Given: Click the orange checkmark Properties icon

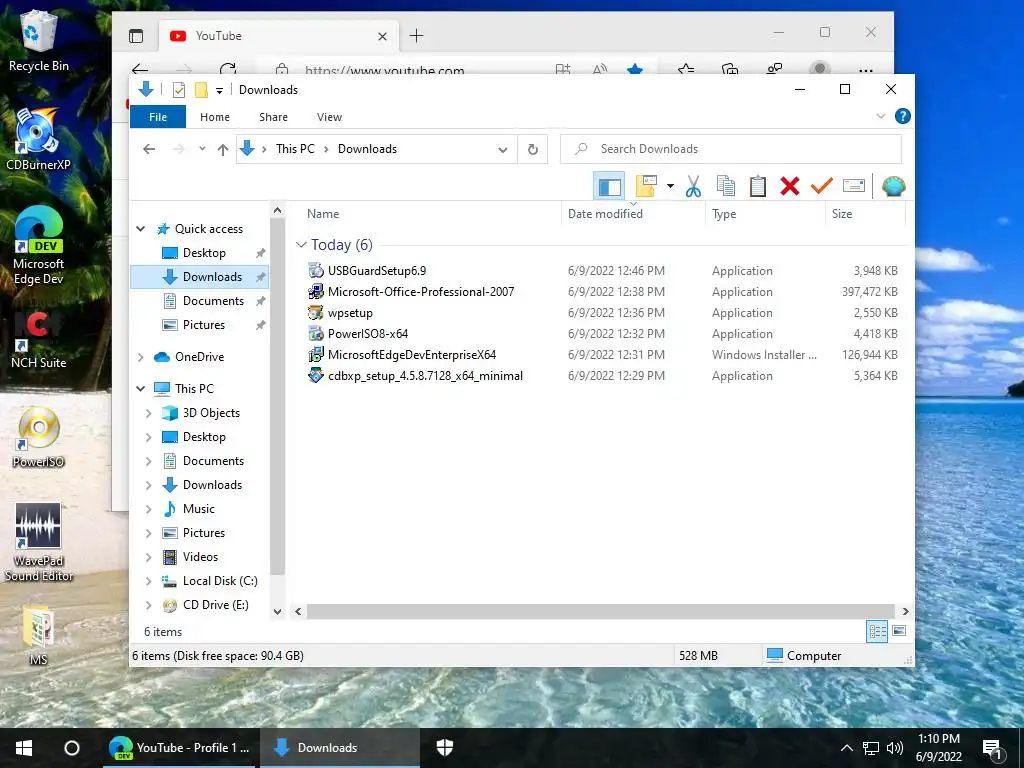Looking at the screenshot, I should [x=822, y=187].
